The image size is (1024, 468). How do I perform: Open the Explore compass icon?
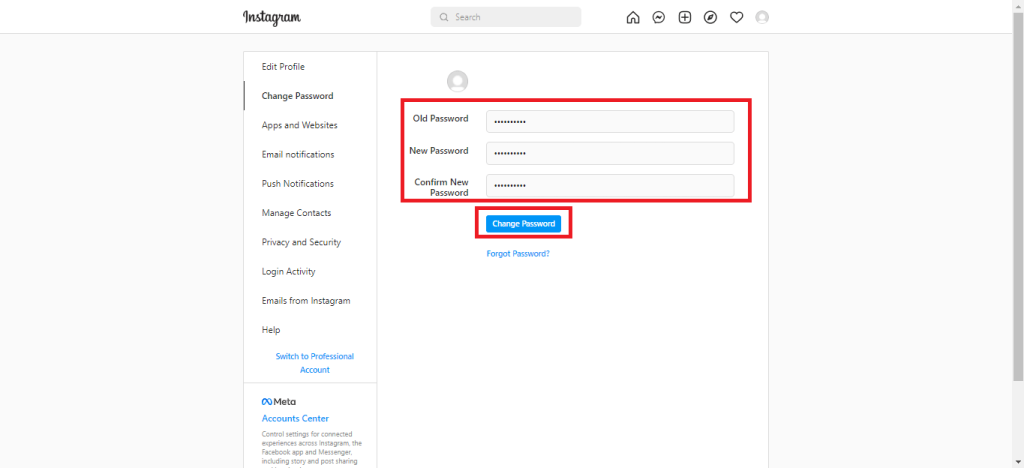click(711, 18)
